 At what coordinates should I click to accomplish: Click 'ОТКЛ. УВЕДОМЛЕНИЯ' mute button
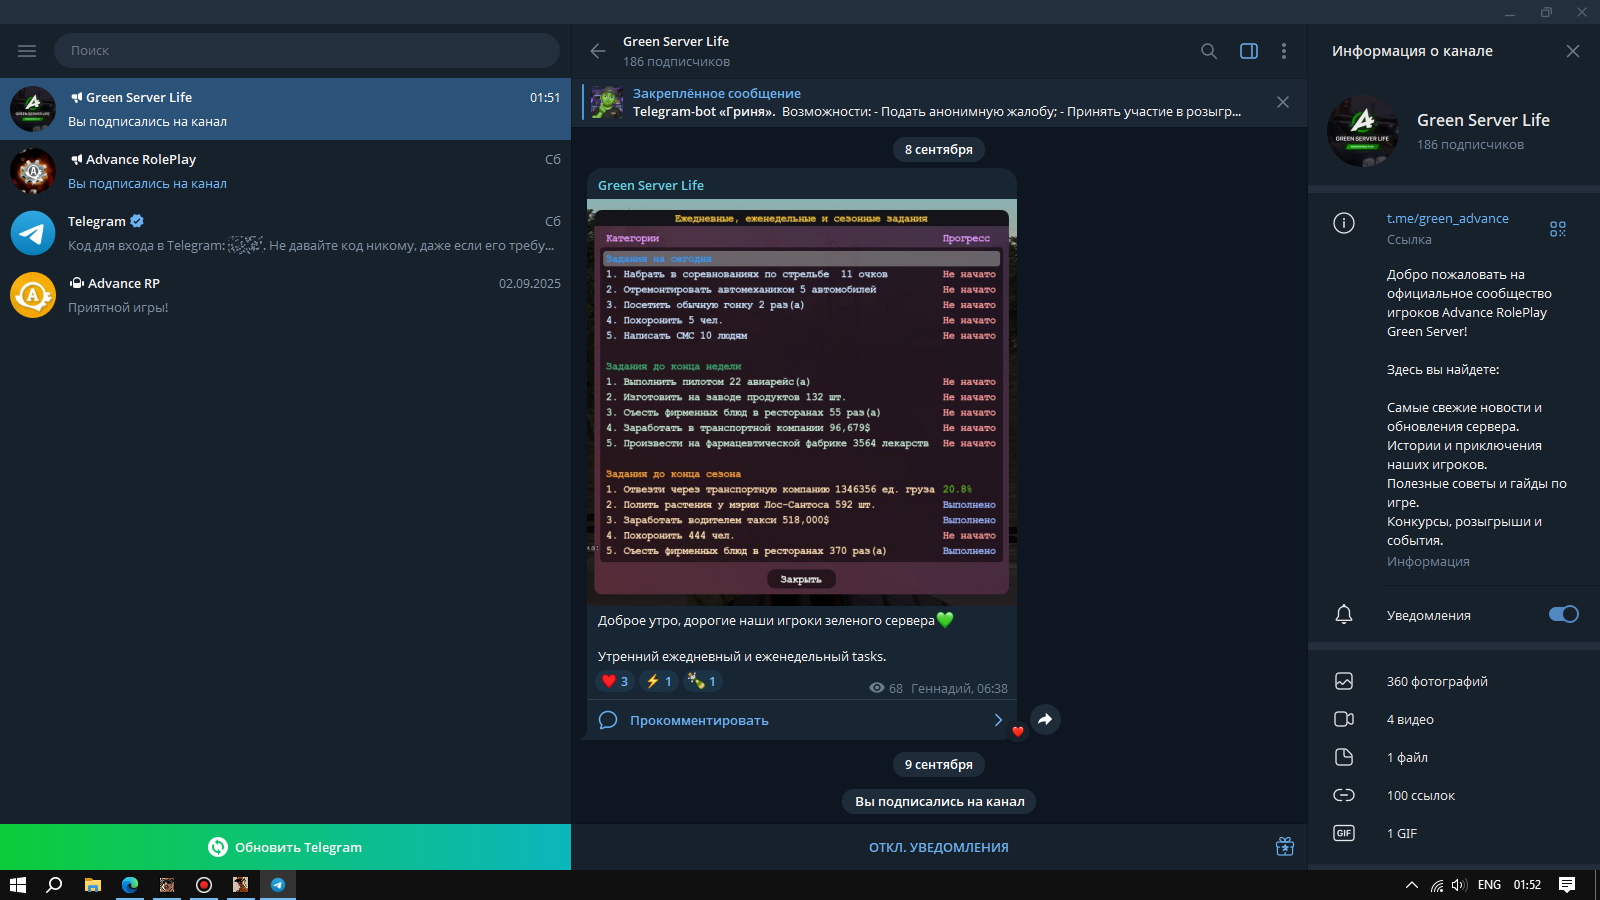click(x=939, y=847)
